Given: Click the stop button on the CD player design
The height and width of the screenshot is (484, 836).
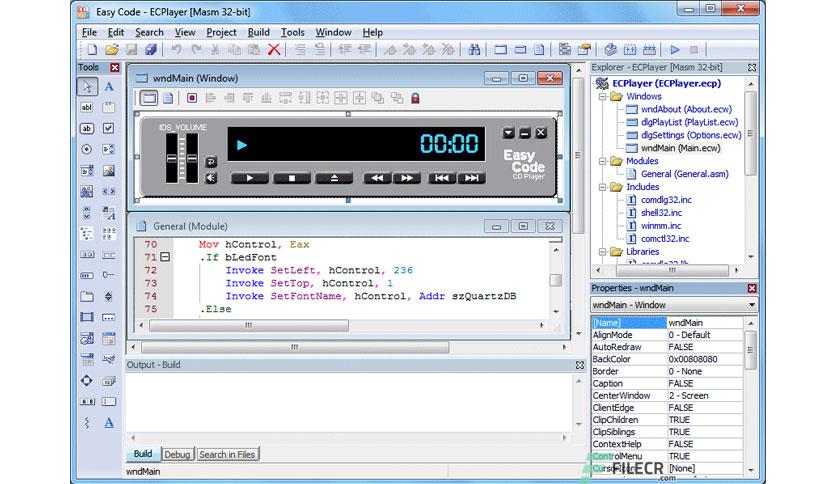Looking at the screenshot, I should (x=292, y=178).
